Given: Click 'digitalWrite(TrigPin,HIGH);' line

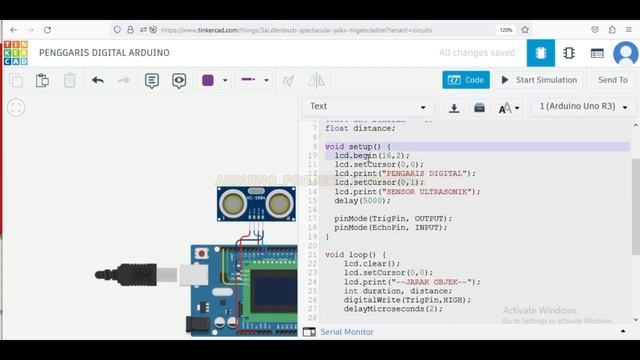Looking at the screenshot, I should 407,300.
